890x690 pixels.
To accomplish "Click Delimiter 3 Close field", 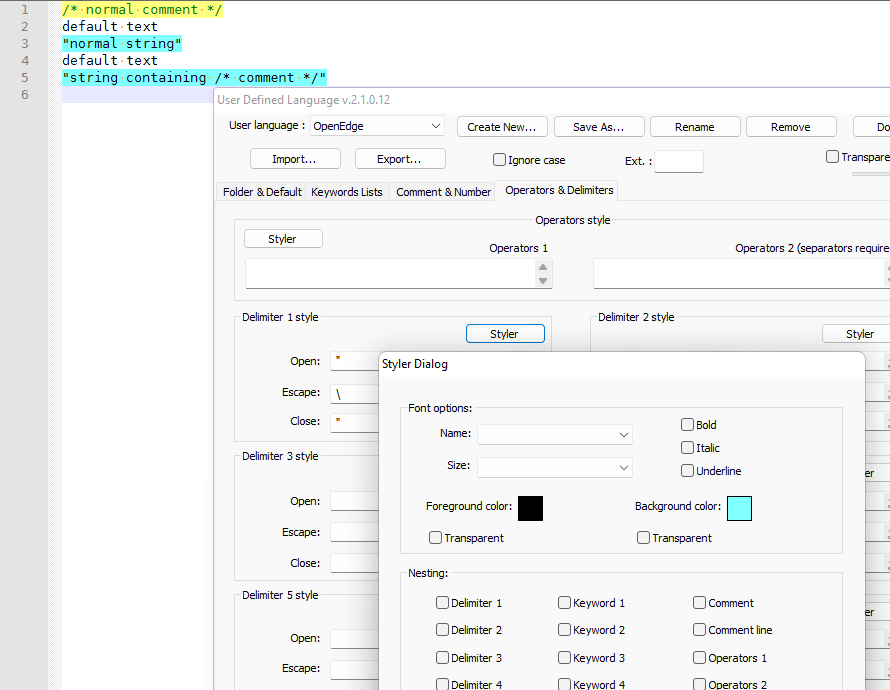I will point(355,563).
